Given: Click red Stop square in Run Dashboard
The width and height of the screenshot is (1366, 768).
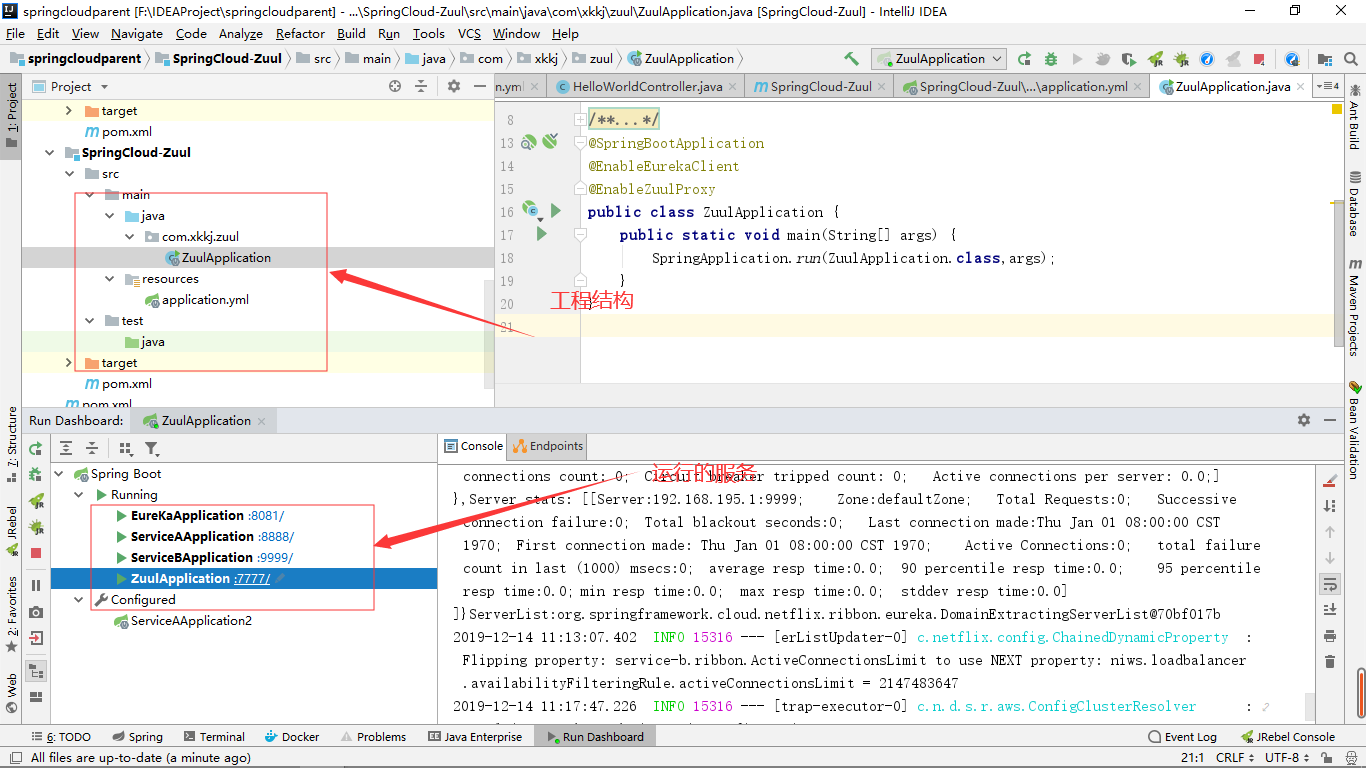Looking at the screenshot, I should click(36, 553).
